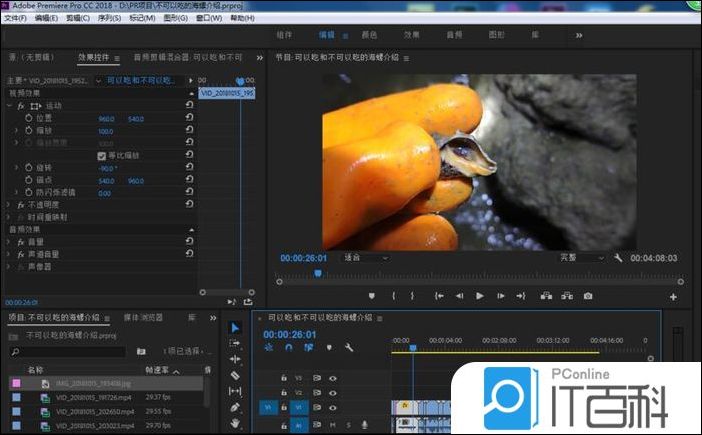Uncheck the 等比缩放 uniform scale checkbox
This screenshot has width=702, height=435.
pos(101,156)
